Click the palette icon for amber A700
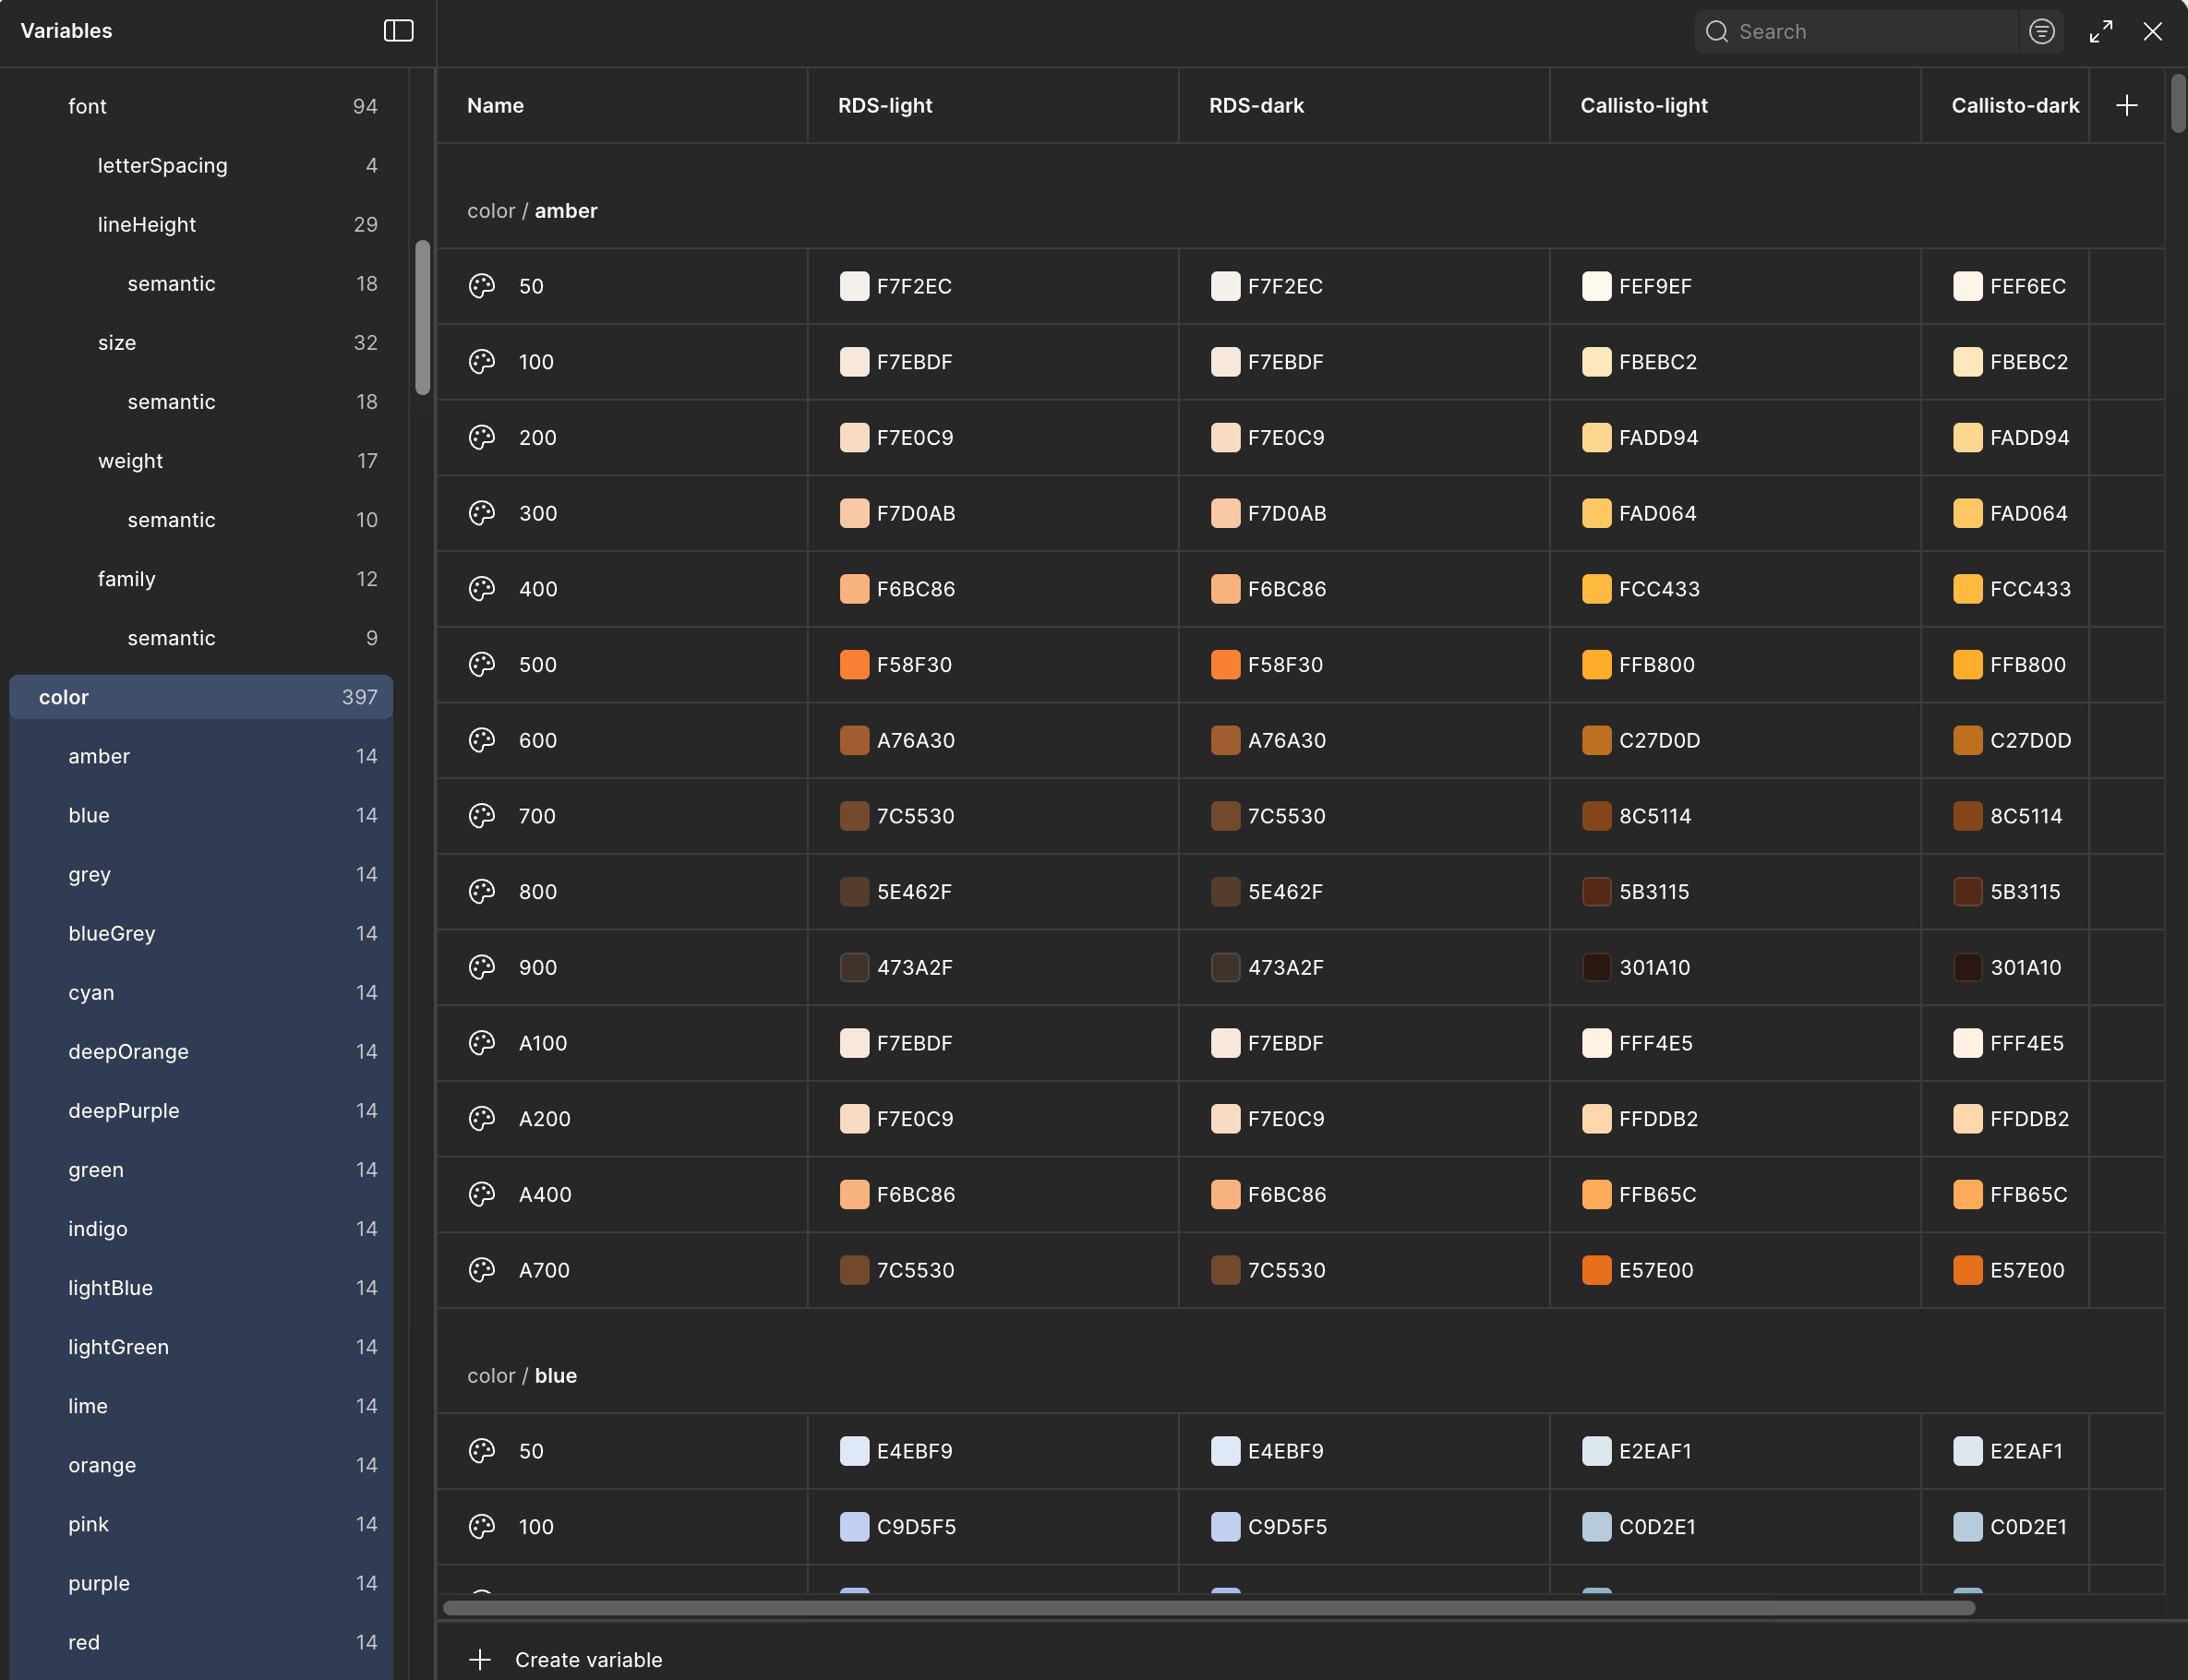Viewport: 2188px width, 1680px height. 482,1270
